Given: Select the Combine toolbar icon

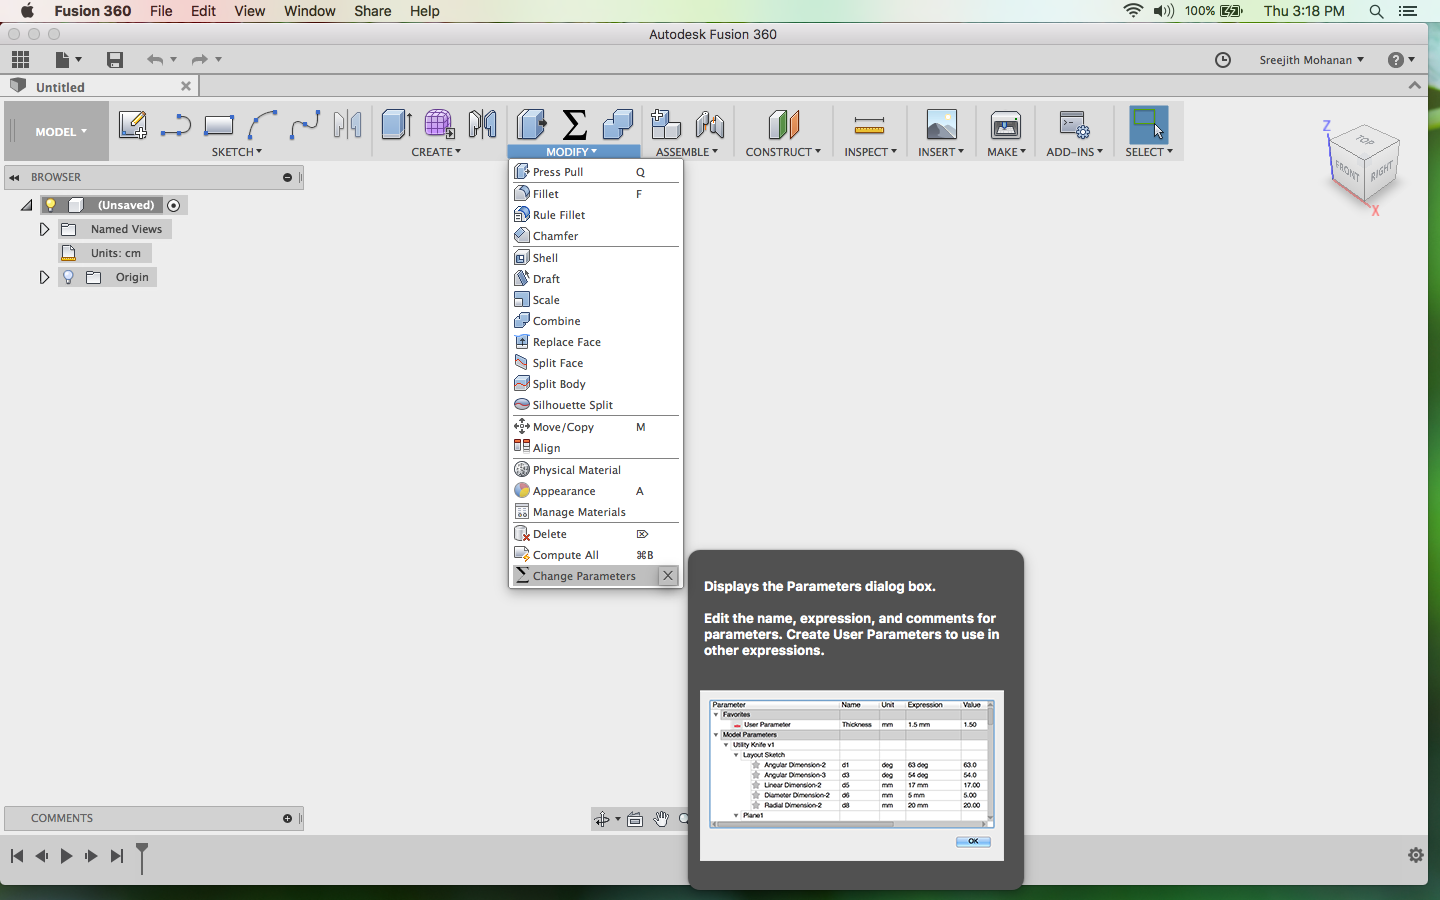Looking at the screenshot, I should coord(618,125).
